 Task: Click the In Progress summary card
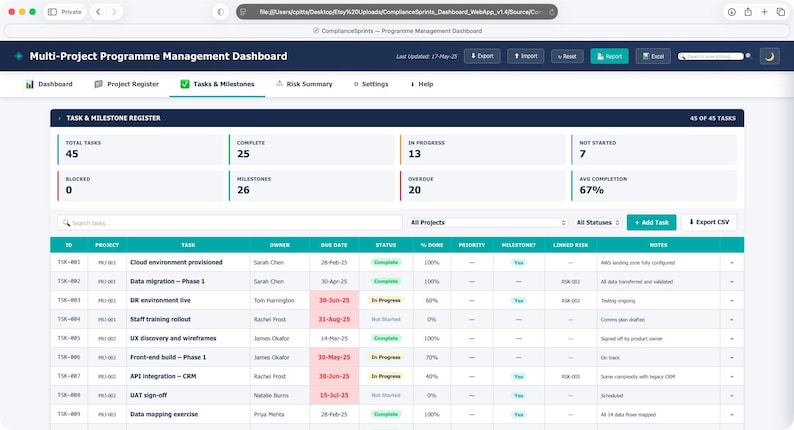483,149
